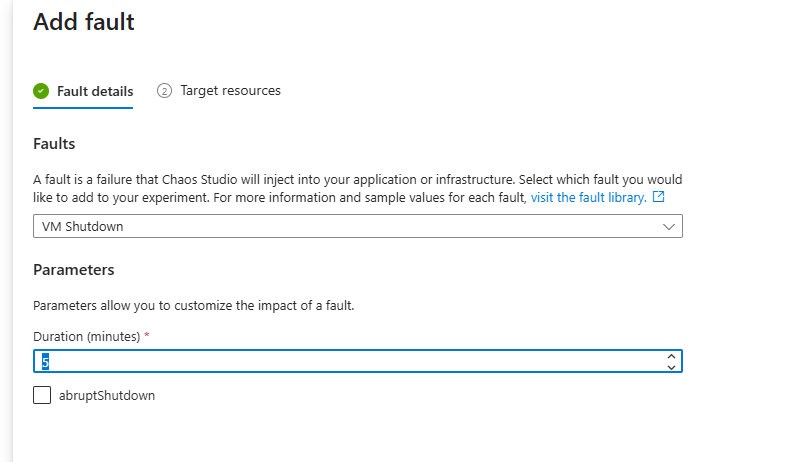The width and height of the screenshot is (797, 462).
Task: Click the red required asterisk next to Duration
Action: 147,336
